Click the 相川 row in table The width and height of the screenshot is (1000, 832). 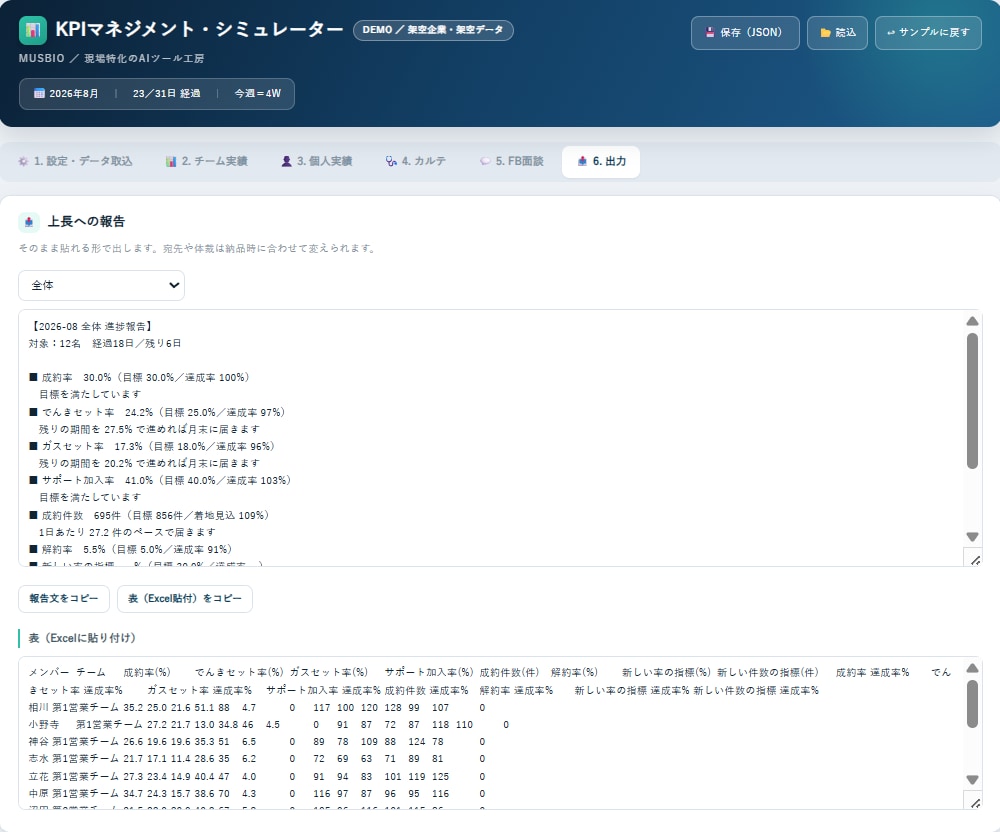[257, 708]
